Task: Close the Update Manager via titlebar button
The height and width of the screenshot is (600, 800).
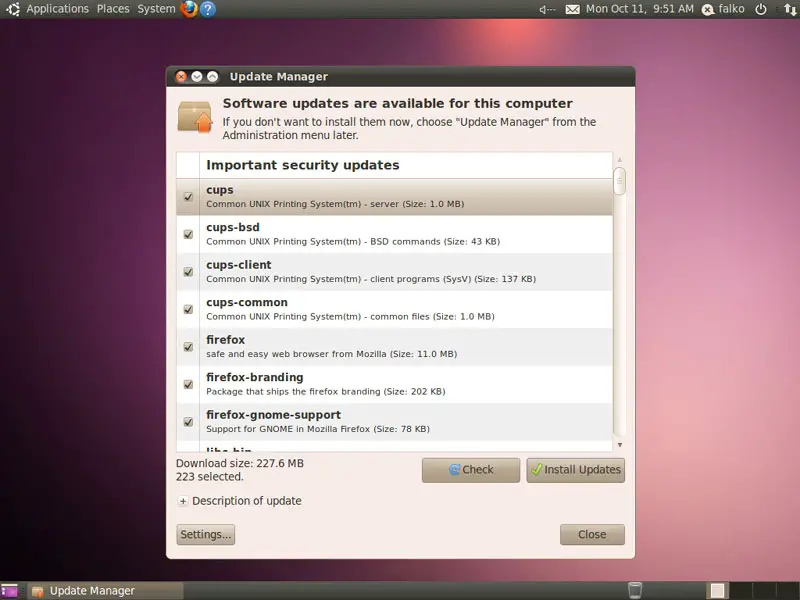Action: [x=181, y=77]
